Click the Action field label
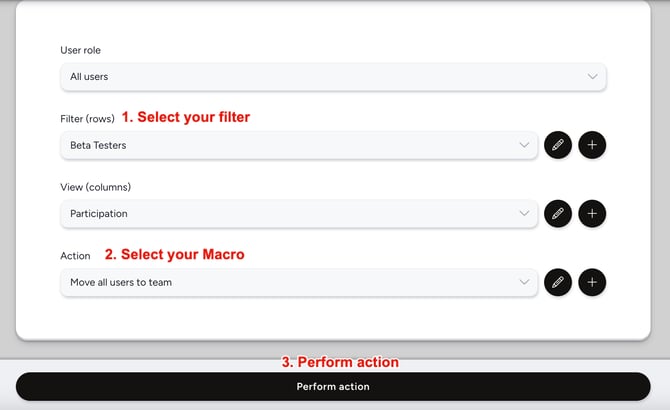This screenshot has width=670, height=410. [75, 256]
